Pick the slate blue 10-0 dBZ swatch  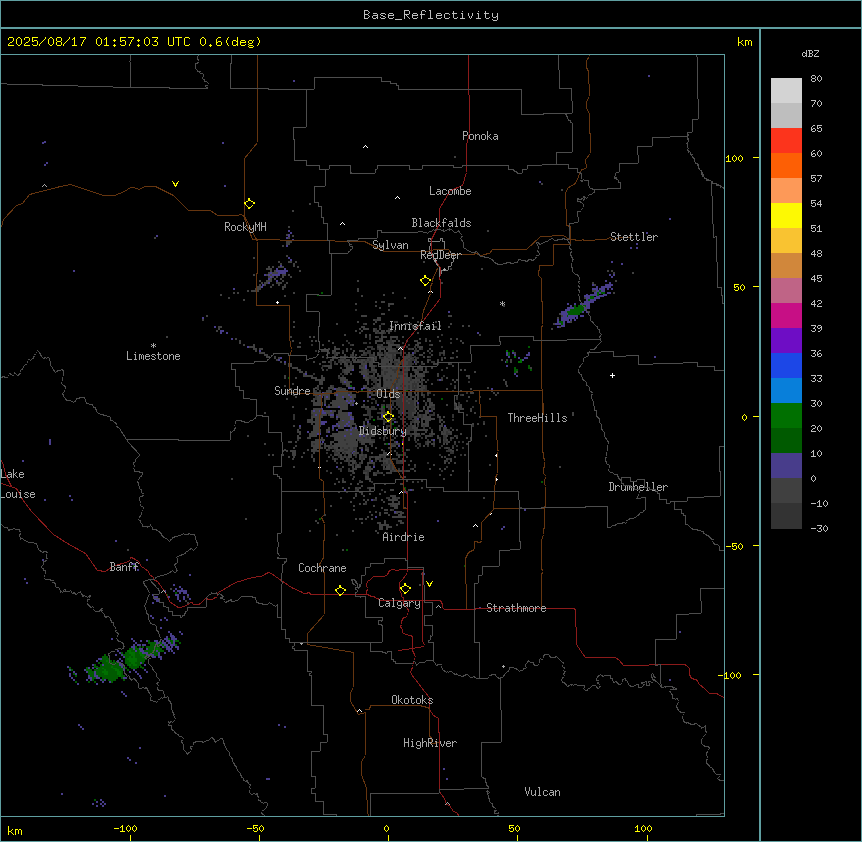(x=786, y=466)
